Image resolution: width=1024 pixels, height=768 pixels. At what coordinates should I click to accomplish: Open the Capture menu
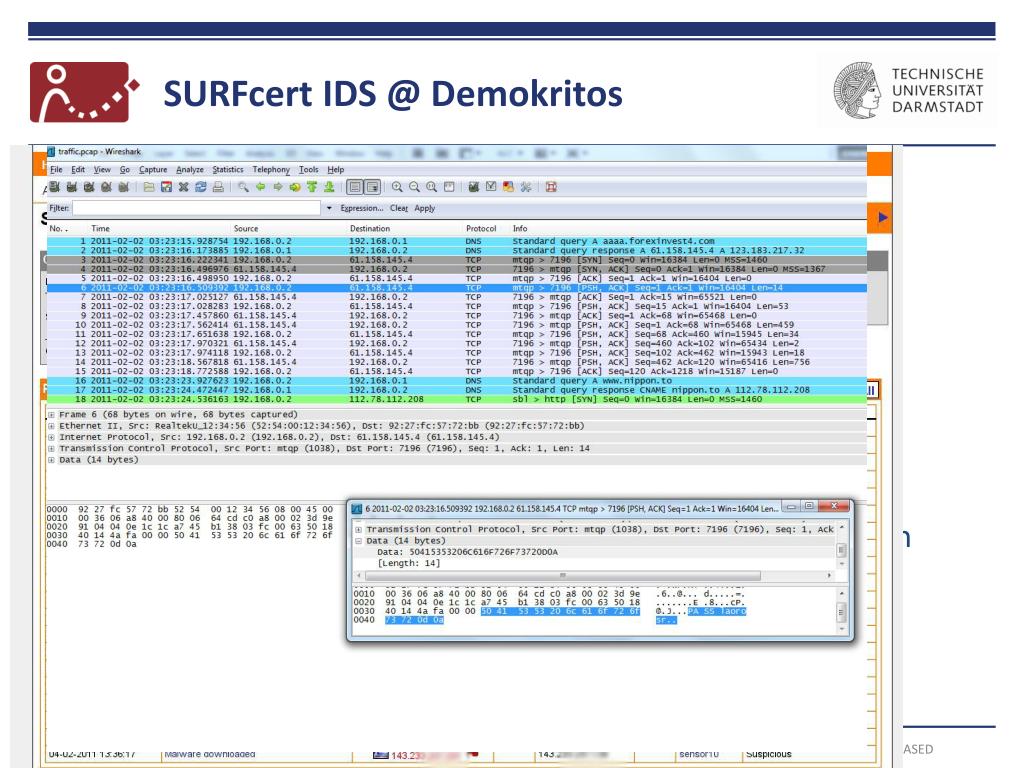click(x=153, y=170)
